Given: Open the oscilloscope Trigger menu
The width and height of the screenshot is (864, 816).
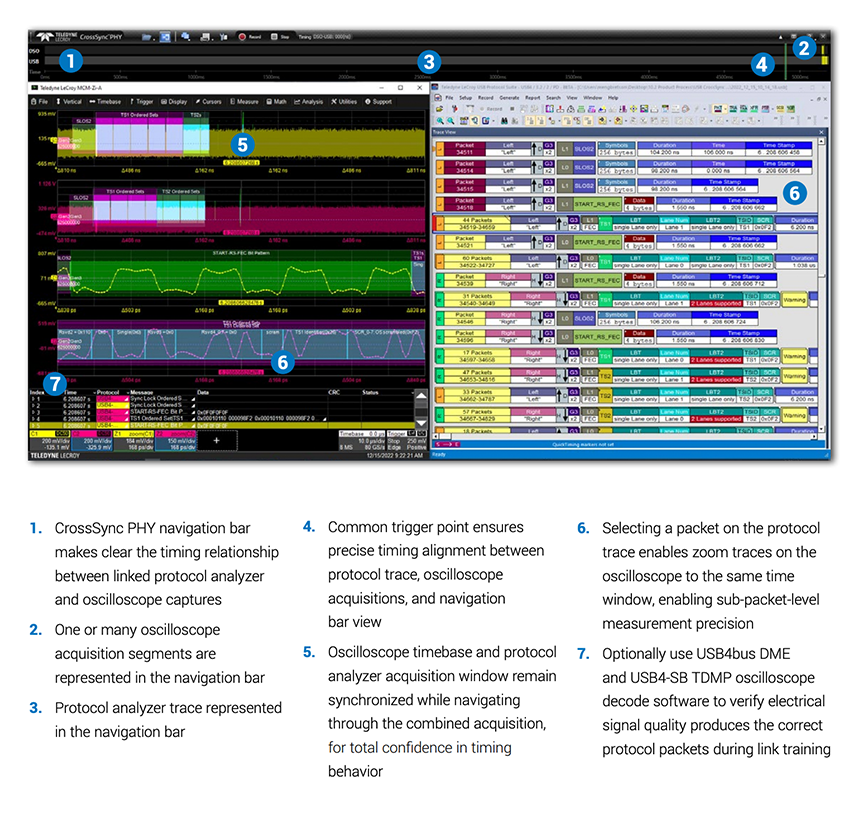Looking at the screenshot, I should (x=141, y=101).
